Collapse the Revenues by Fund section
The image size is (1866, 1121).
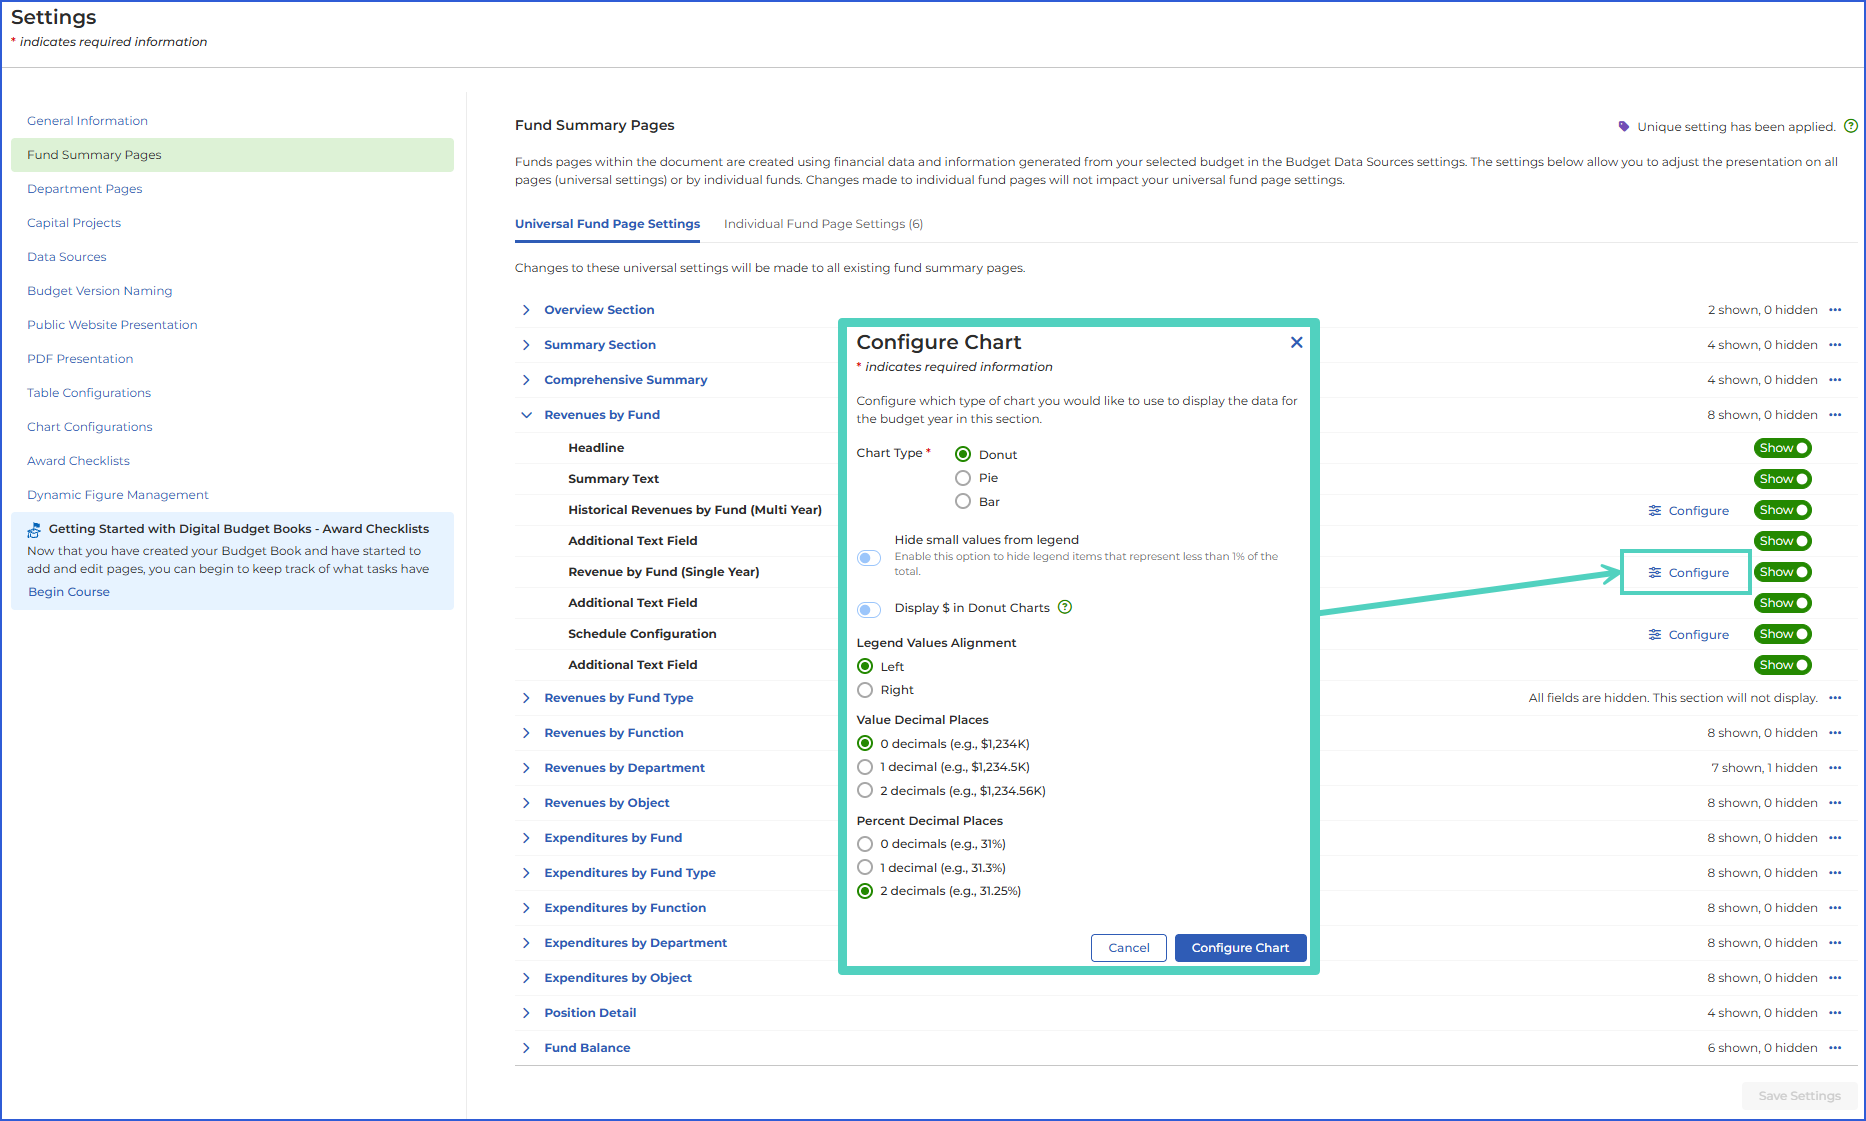pyautogui.click(x=526, y=415)
